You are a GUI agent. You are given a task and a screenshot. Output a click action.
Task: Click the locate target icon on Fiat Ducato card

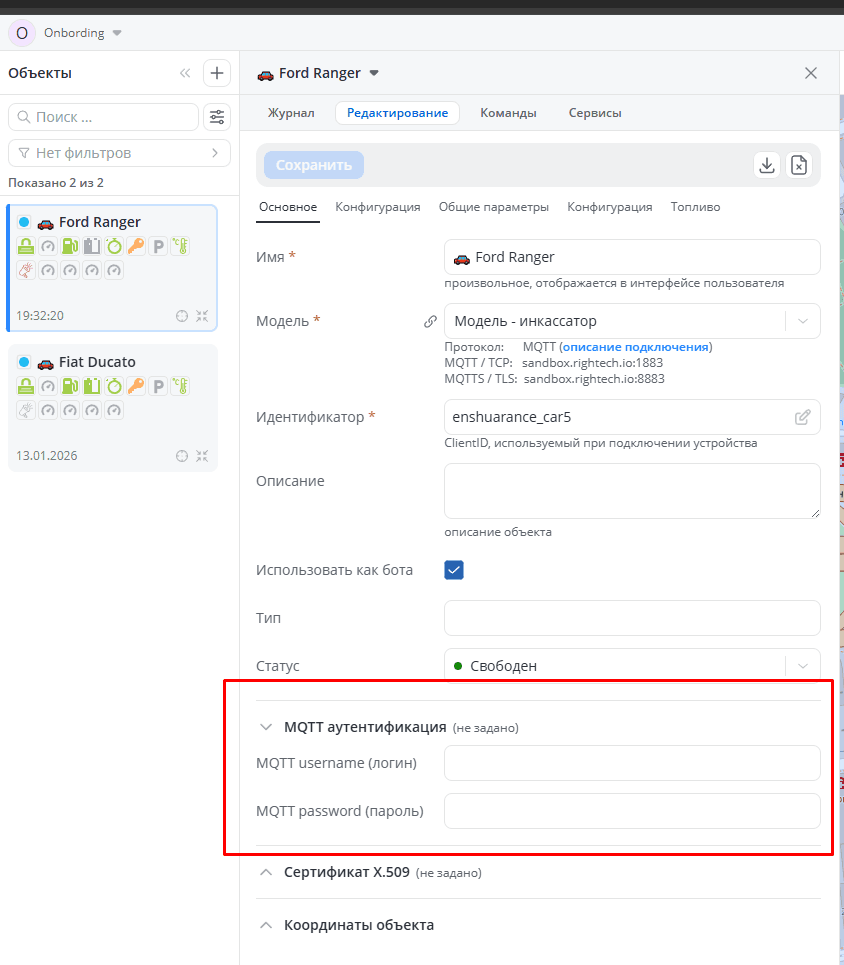pyautogui.click(x=182, y=456)
